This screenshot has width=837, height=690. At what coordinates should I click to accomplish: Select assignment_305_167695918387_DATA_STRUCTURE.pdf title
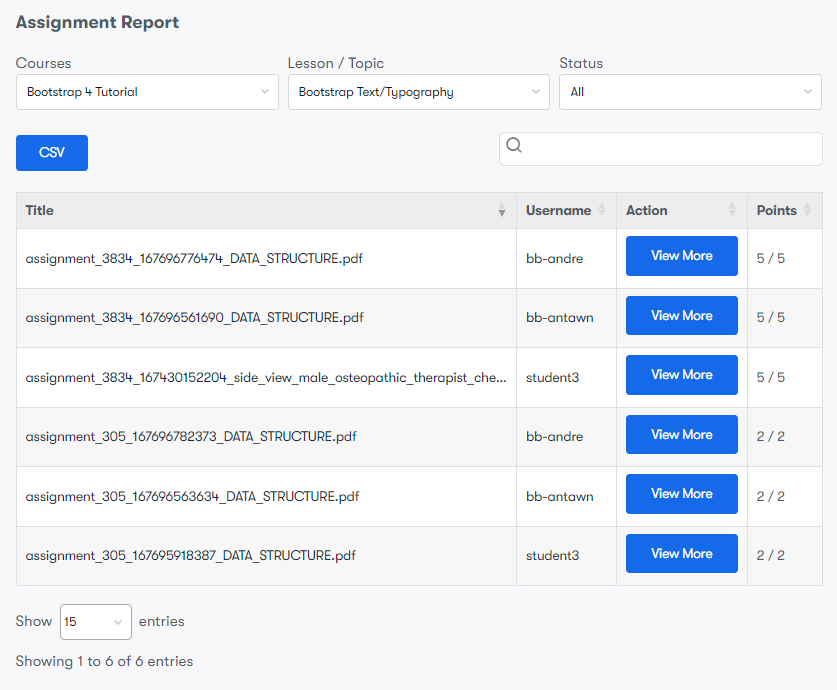click(191, 555)
